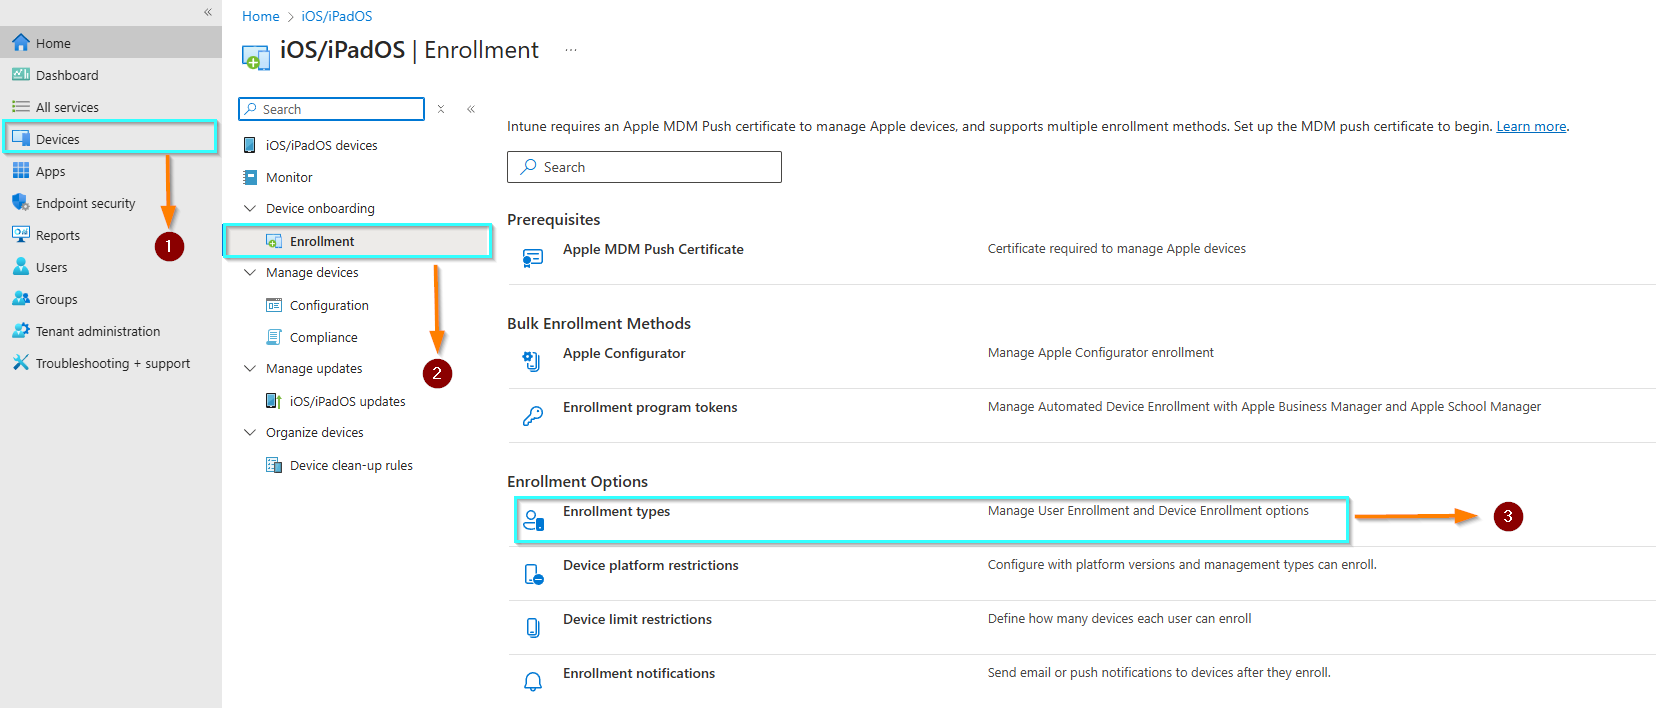Image resolution: width=1656 pixels, height=708 pixels.
Task: Click the enrollment options Search field
Action: pyautogui.click(x=644, y=167)
